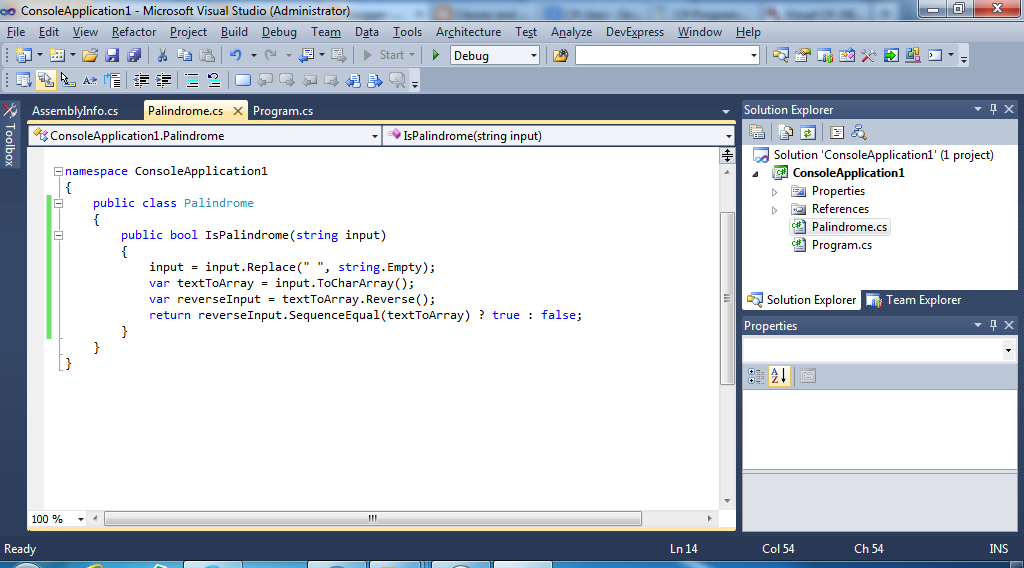Click the Add New Item toolbar icon

click(57, 55)
